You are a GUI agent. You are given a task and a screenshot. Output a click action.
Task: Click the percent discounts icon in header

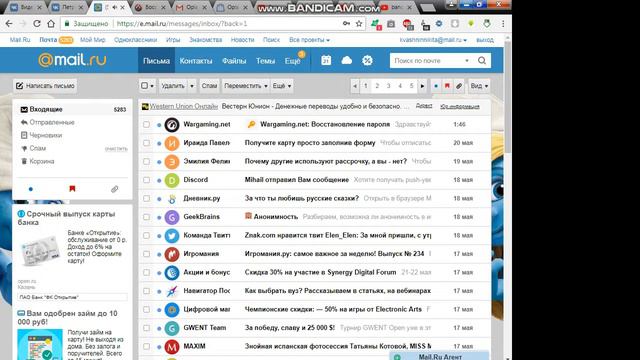367,60
